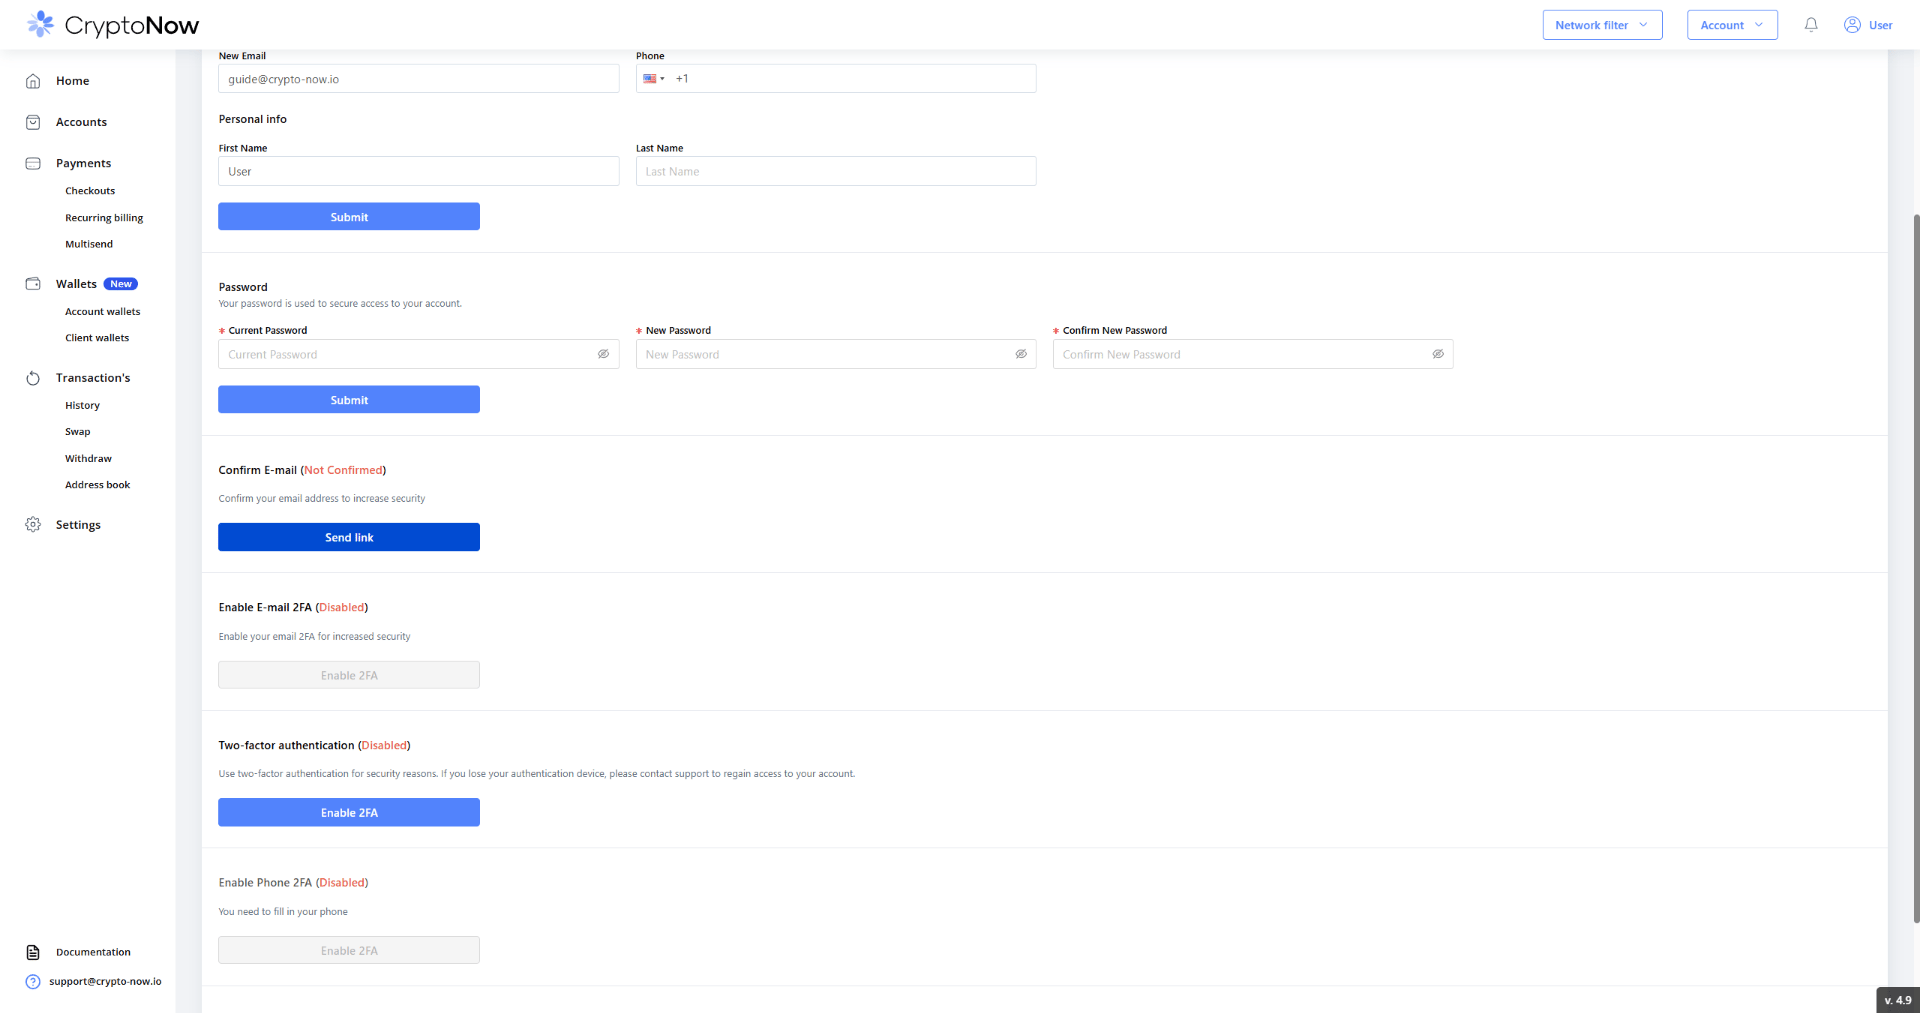This screenshot has height=1013, width=1920.
Task: Click the Settings gear icon
Action: coord(33,525)
